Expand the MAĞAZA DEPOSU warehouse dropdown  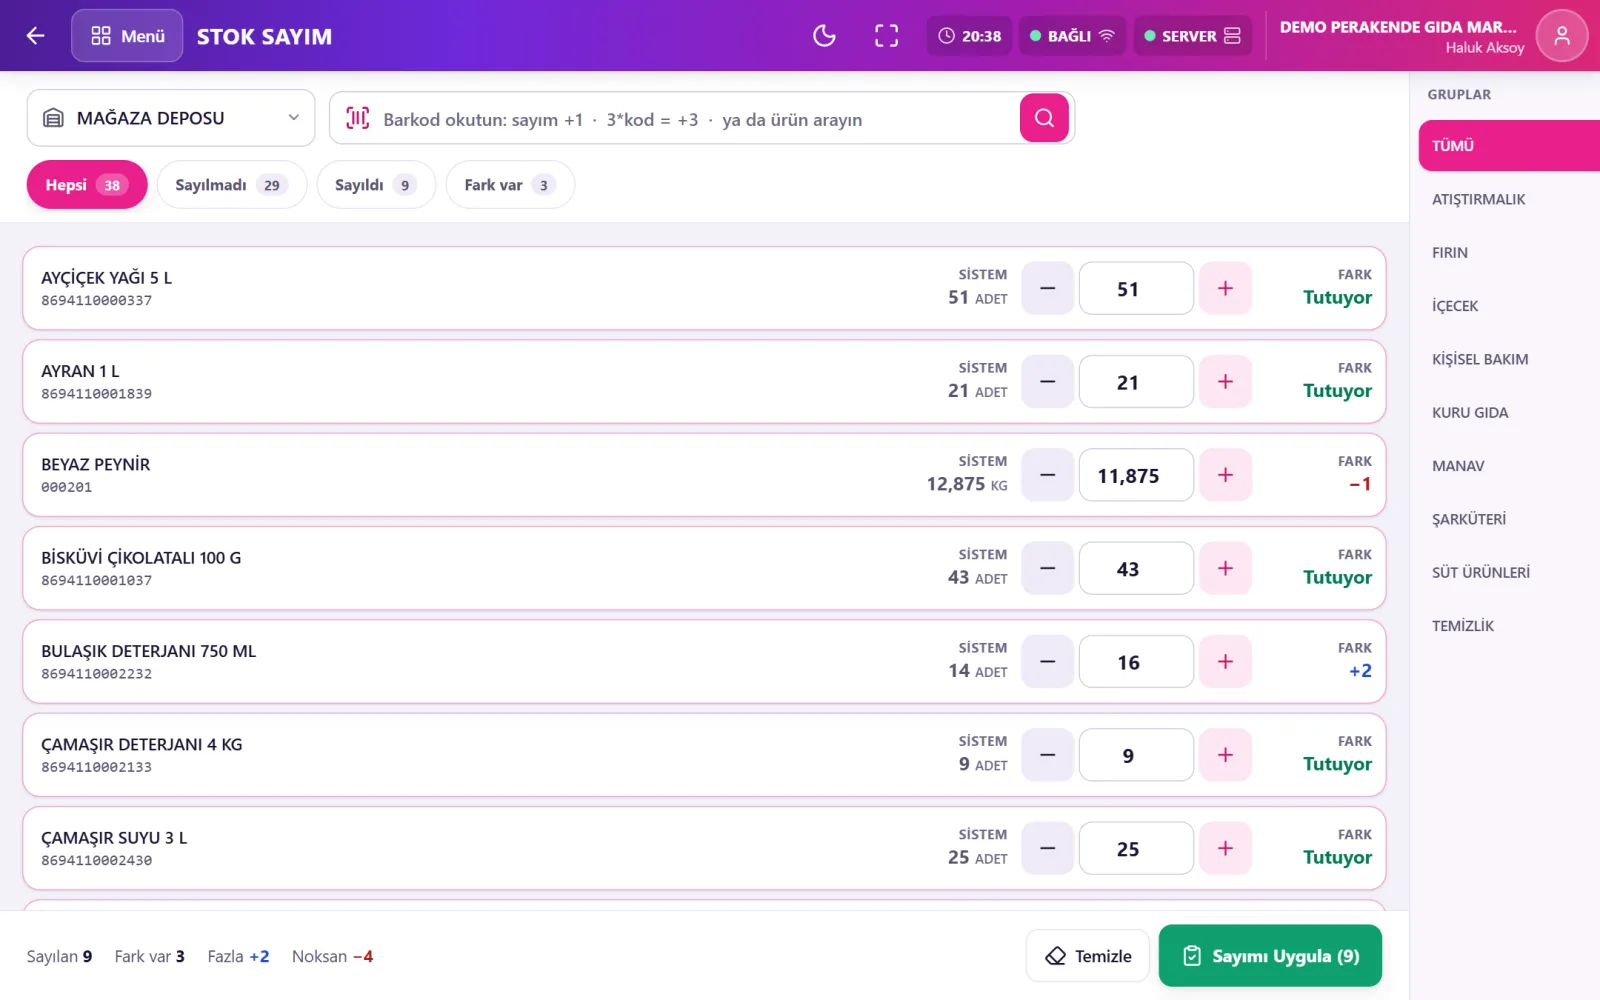(171, 118)
